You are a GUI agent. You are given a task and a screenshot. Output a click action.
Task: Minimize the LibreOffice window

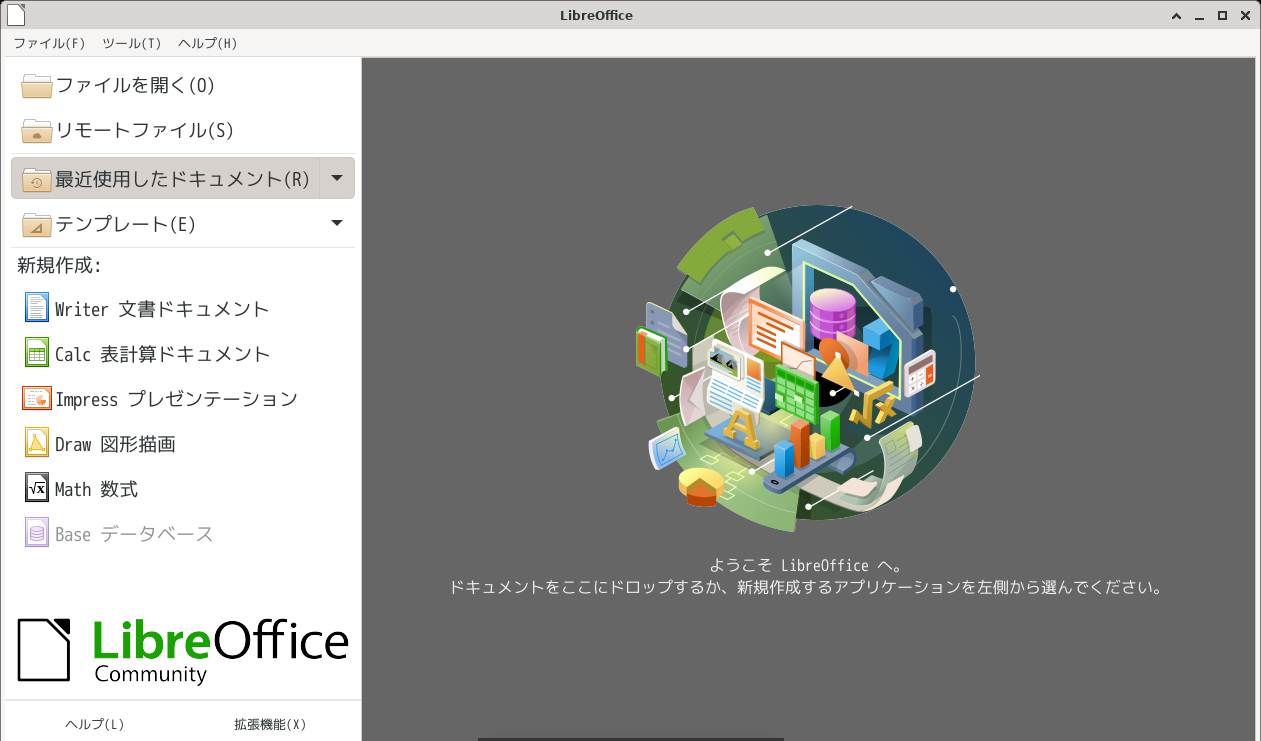click(1198, 15)
